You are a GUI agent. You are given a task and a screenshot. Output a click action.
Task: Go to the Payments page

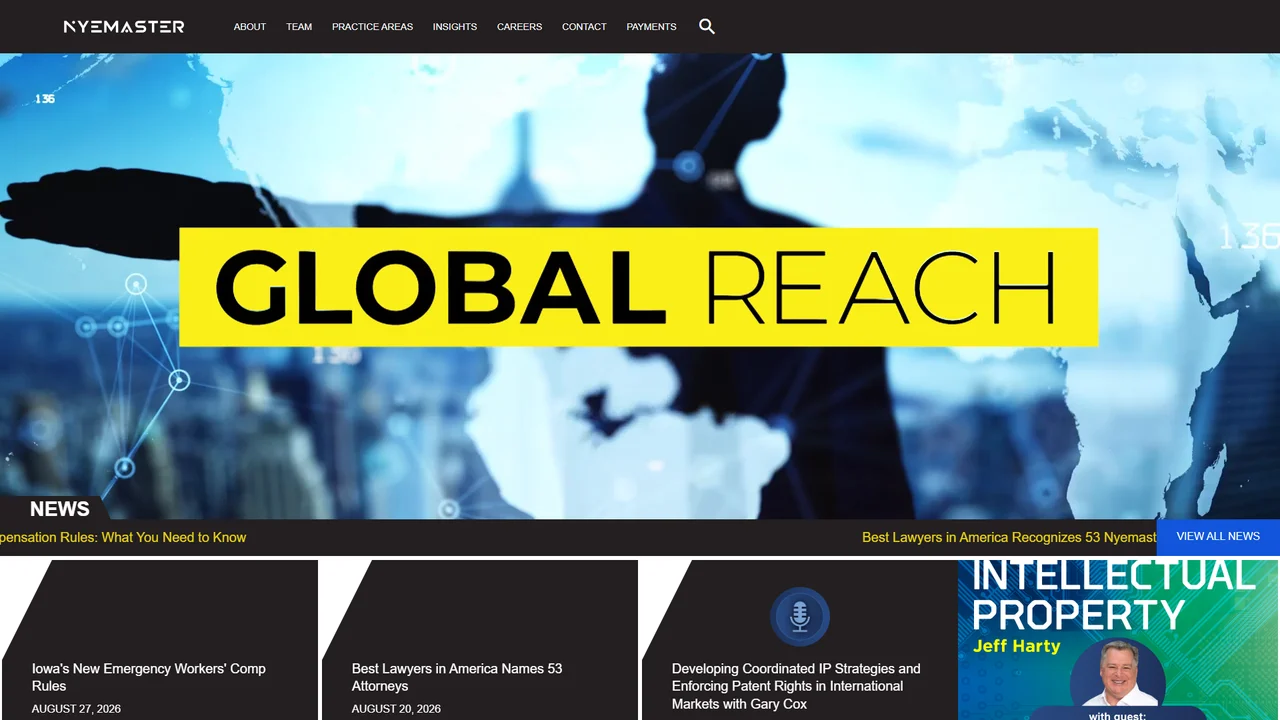click(652, 27)
